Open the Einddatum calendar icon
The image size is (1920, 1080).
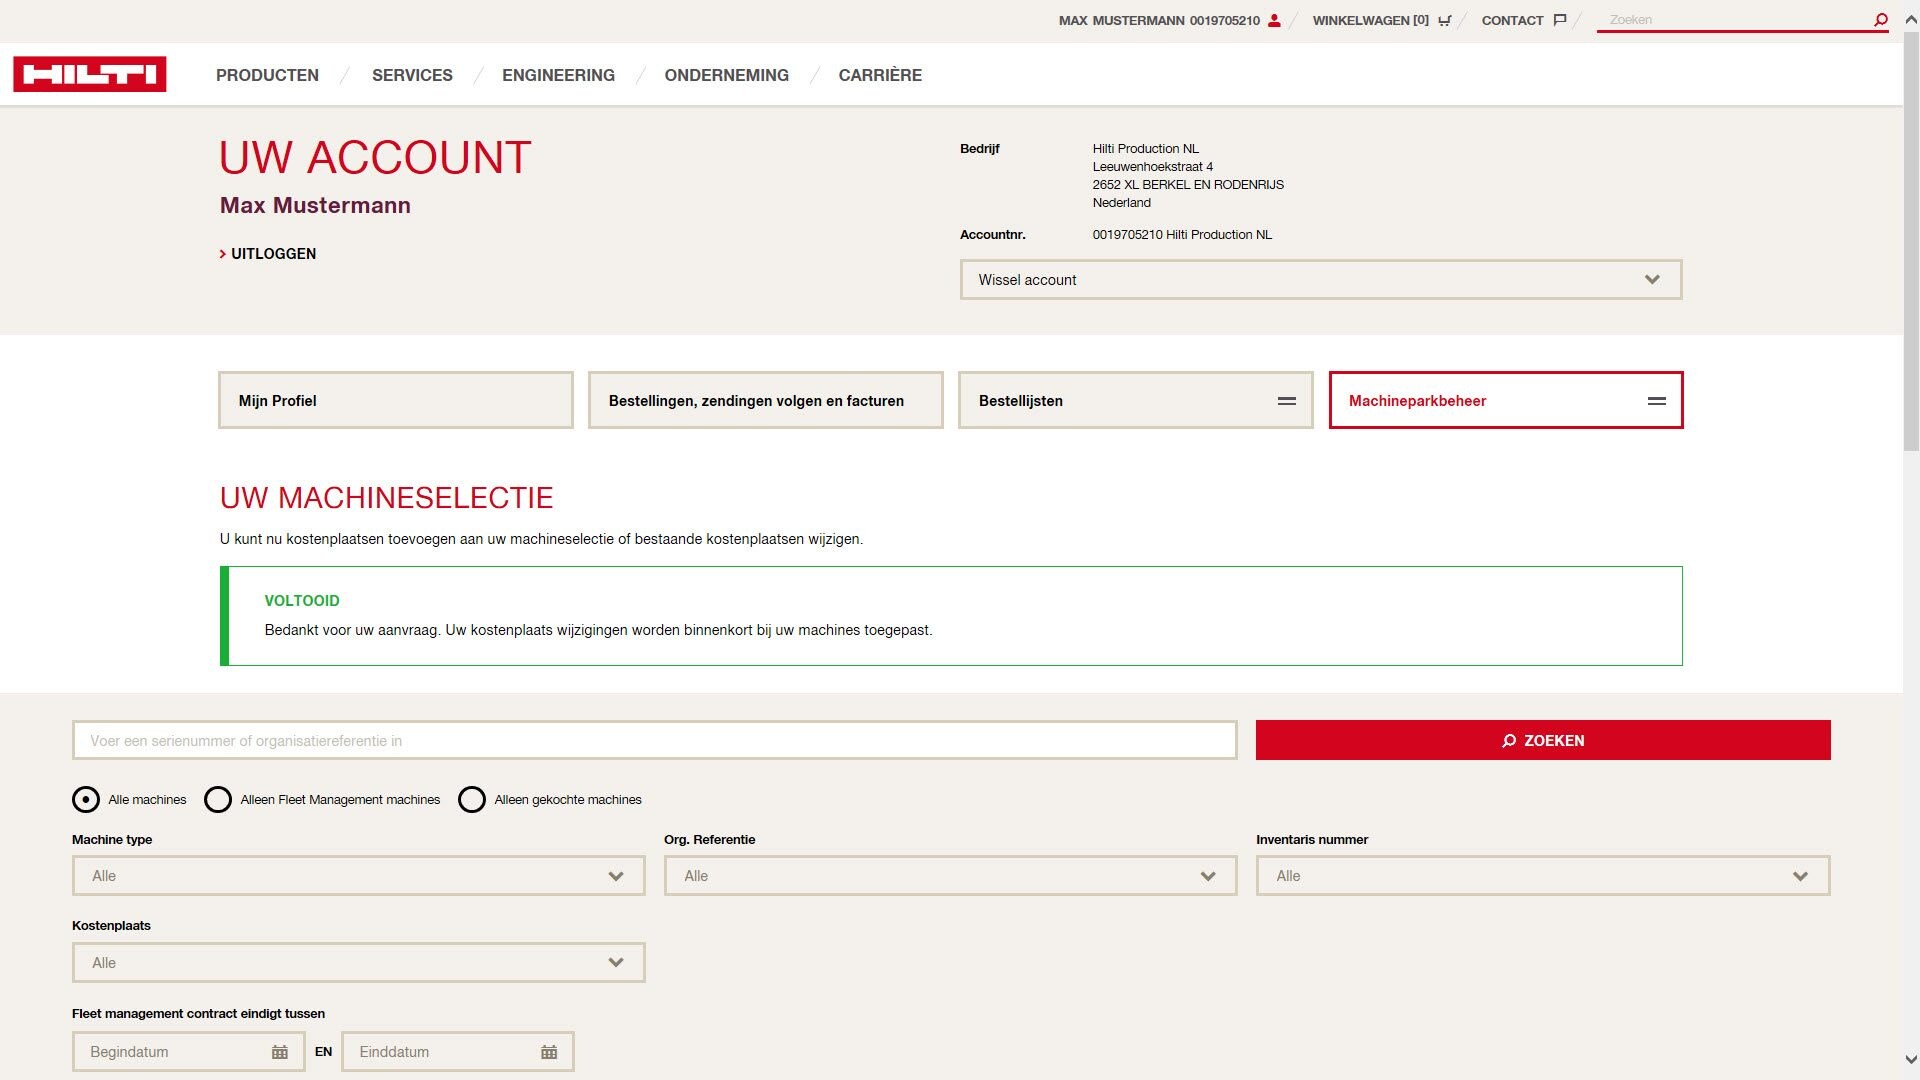pos(549,1052)
